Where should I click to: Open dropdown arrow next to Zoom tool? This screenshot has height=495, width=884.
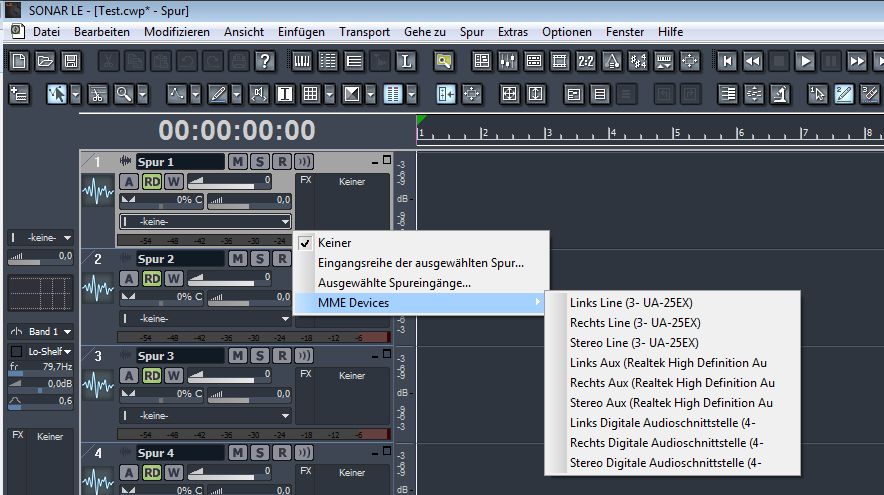tap(143, 94)
